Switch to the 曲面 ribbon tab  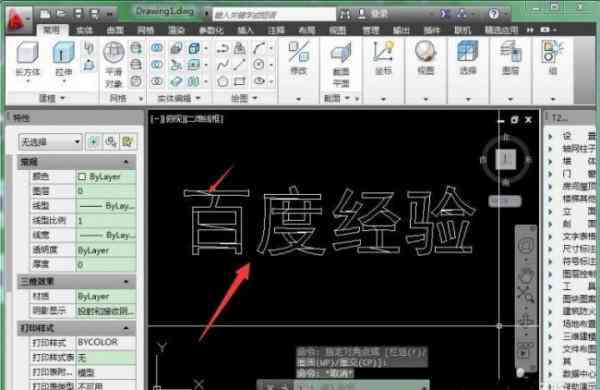click(115, 30)
